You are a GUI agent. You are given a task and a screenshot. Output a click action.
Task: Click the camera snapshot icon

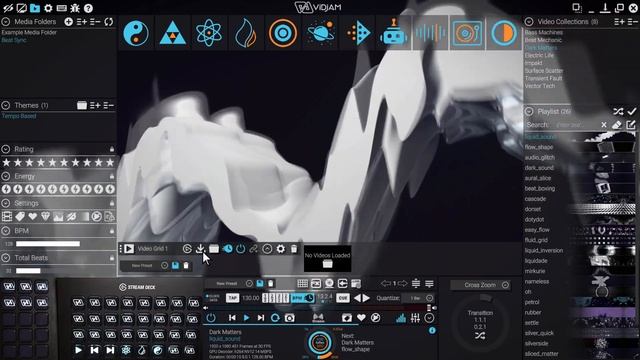coord(289,318)
